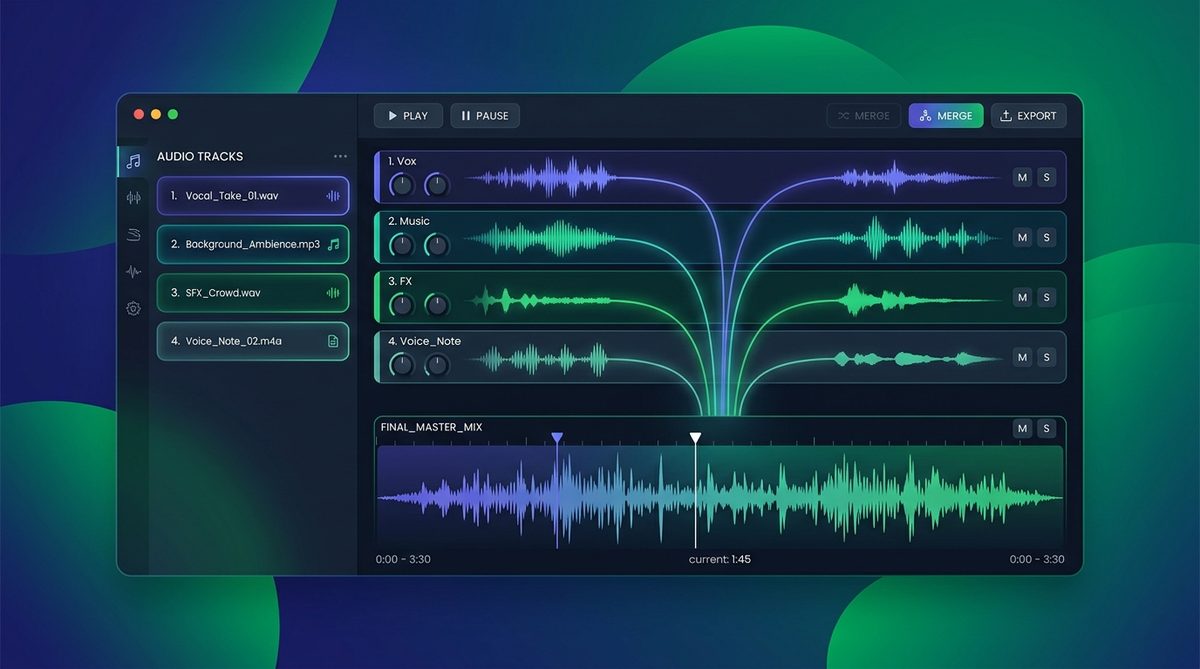Click document icon on Voice_Note_02.m4a
The width and height of the screenshot is (1200, 669).
(x=334, y=341)
